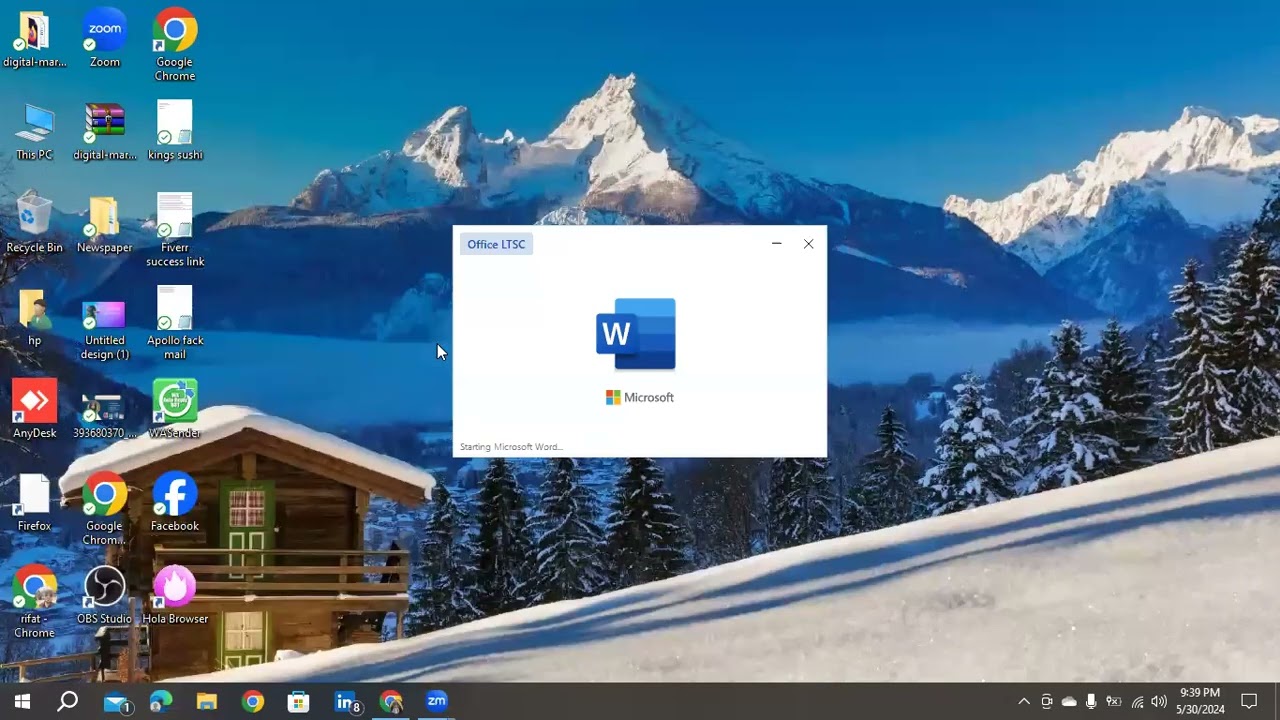Click the microphone tray icon
Image resolution: width=1280 pixels, height=720 pixels.
pos(1091,702)
